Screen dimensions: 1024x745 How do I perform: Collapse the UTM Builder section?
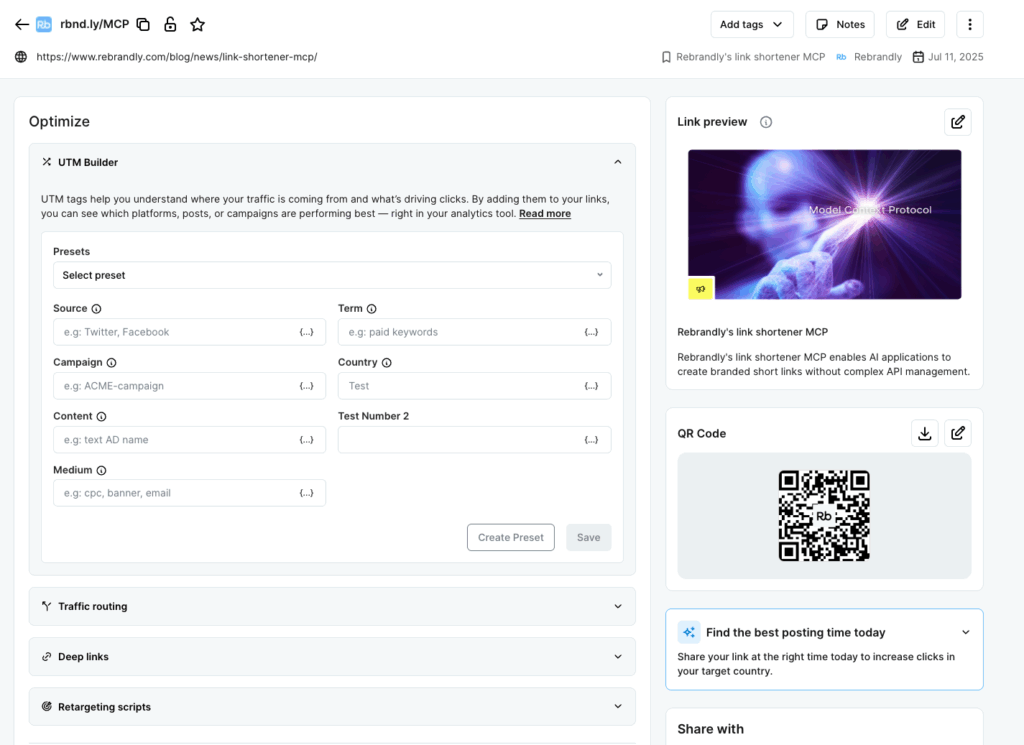pyautogui.click(x=617, y=162)
